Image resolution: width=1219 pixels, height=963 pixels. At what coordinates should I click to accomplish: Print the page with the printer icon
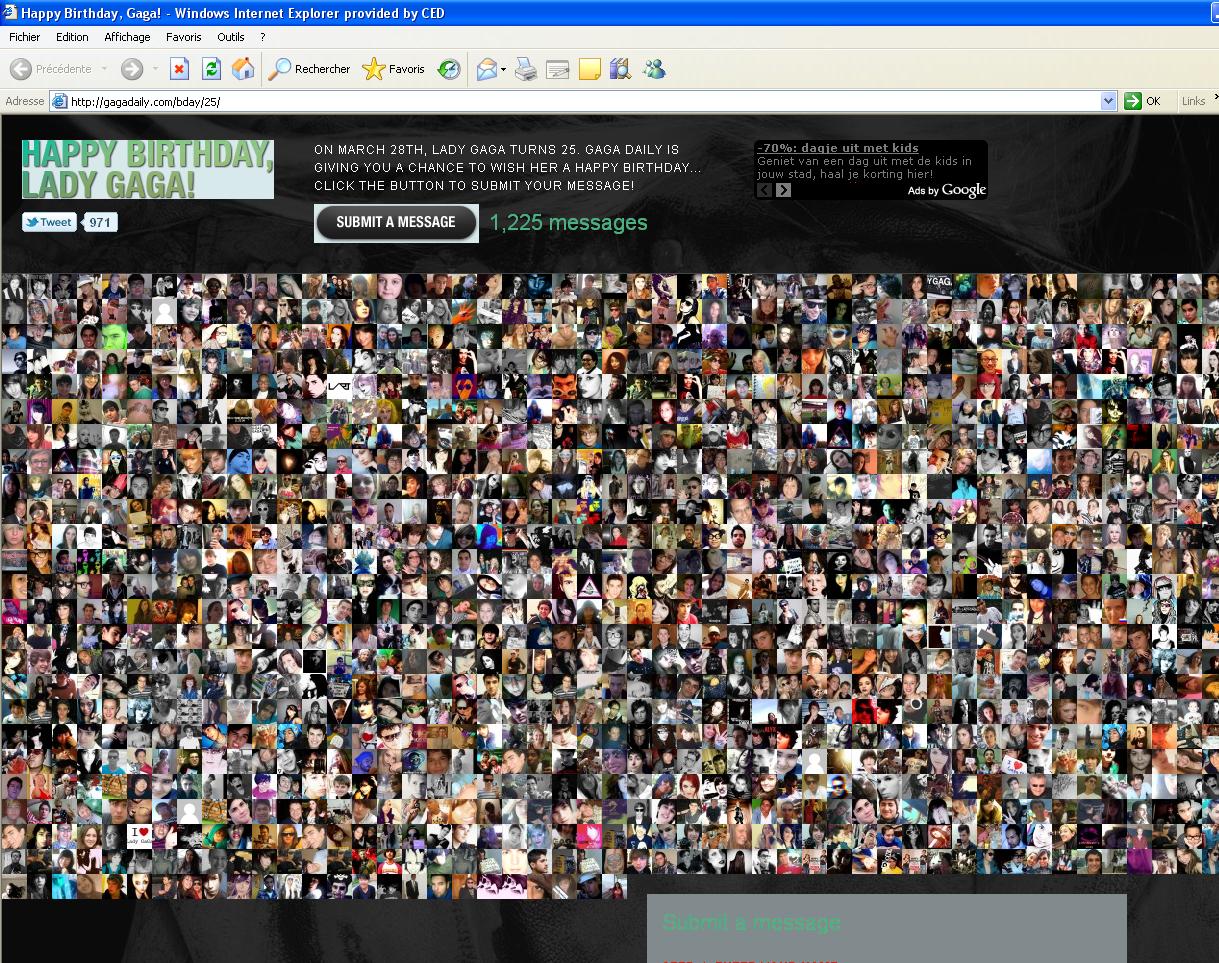point(526,69)
